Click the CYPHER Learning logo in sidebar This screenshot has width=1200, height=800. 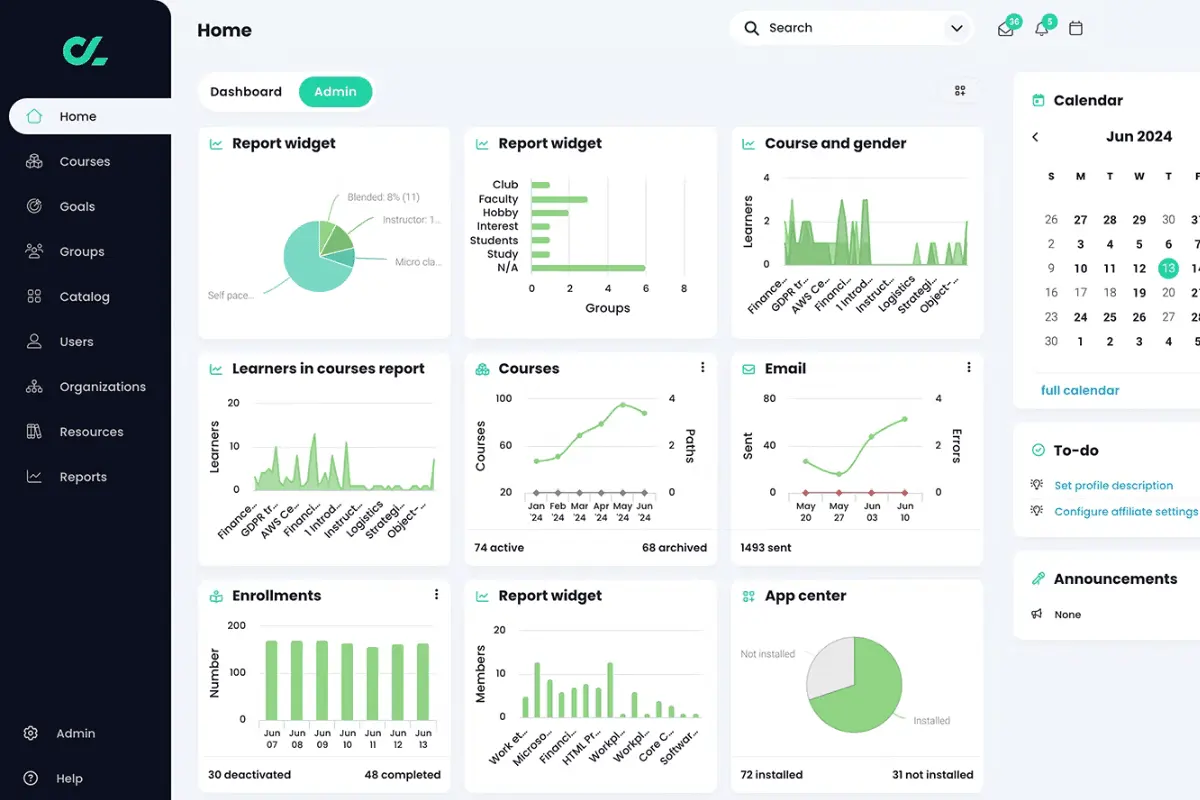(x=85, y=50)
